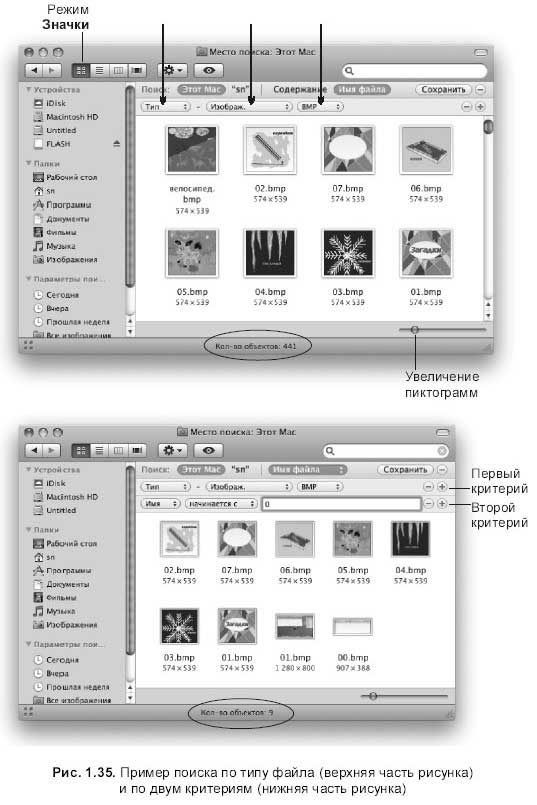Open the BMP format dropdown in top window
Screen dimensions: 537x805
[x=320, y=107]
